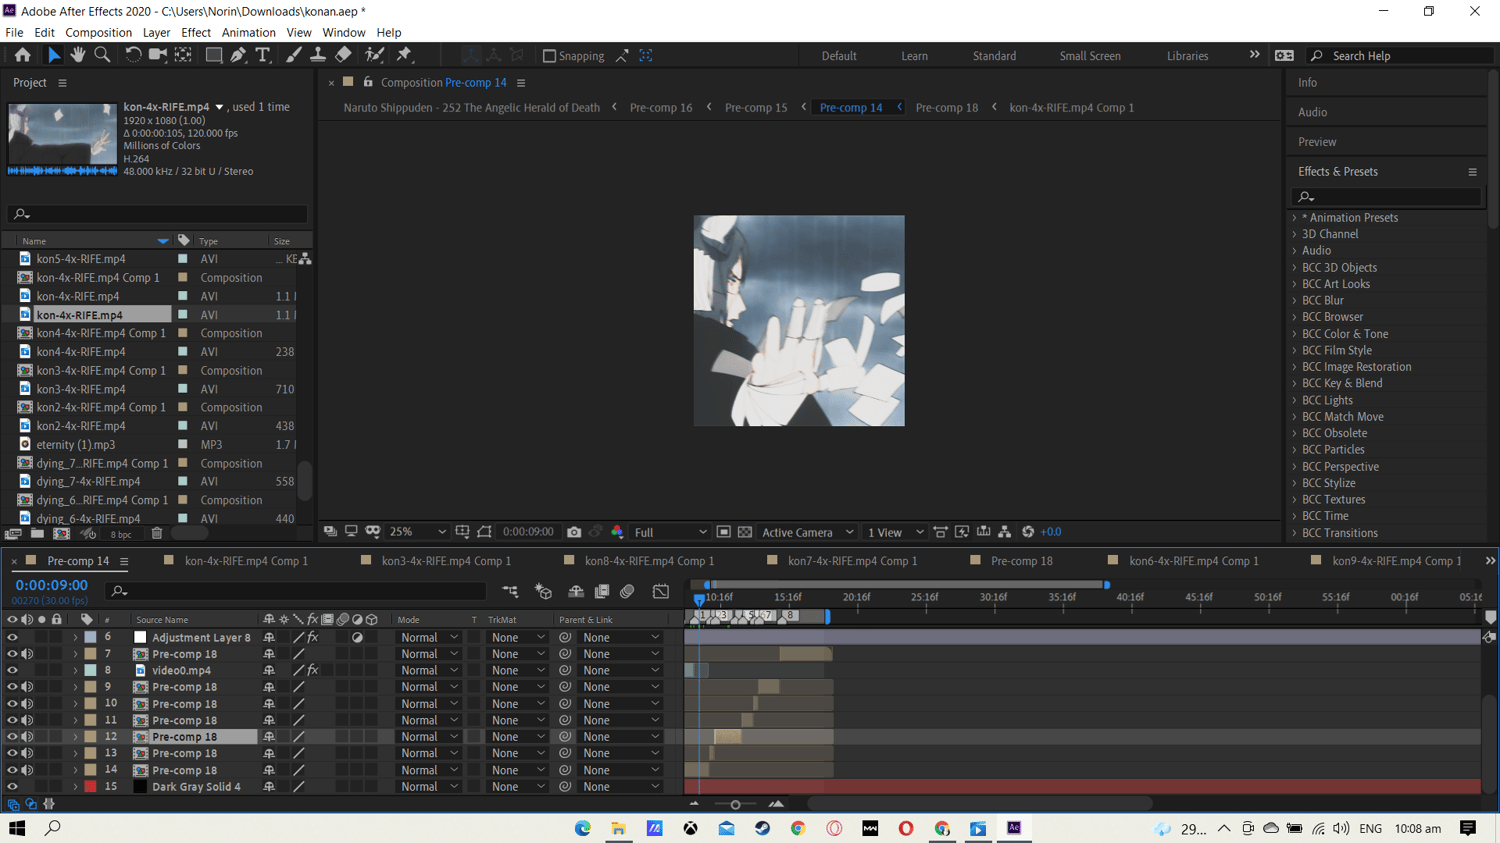Open the Effect menu

click(x=196, y=32)
